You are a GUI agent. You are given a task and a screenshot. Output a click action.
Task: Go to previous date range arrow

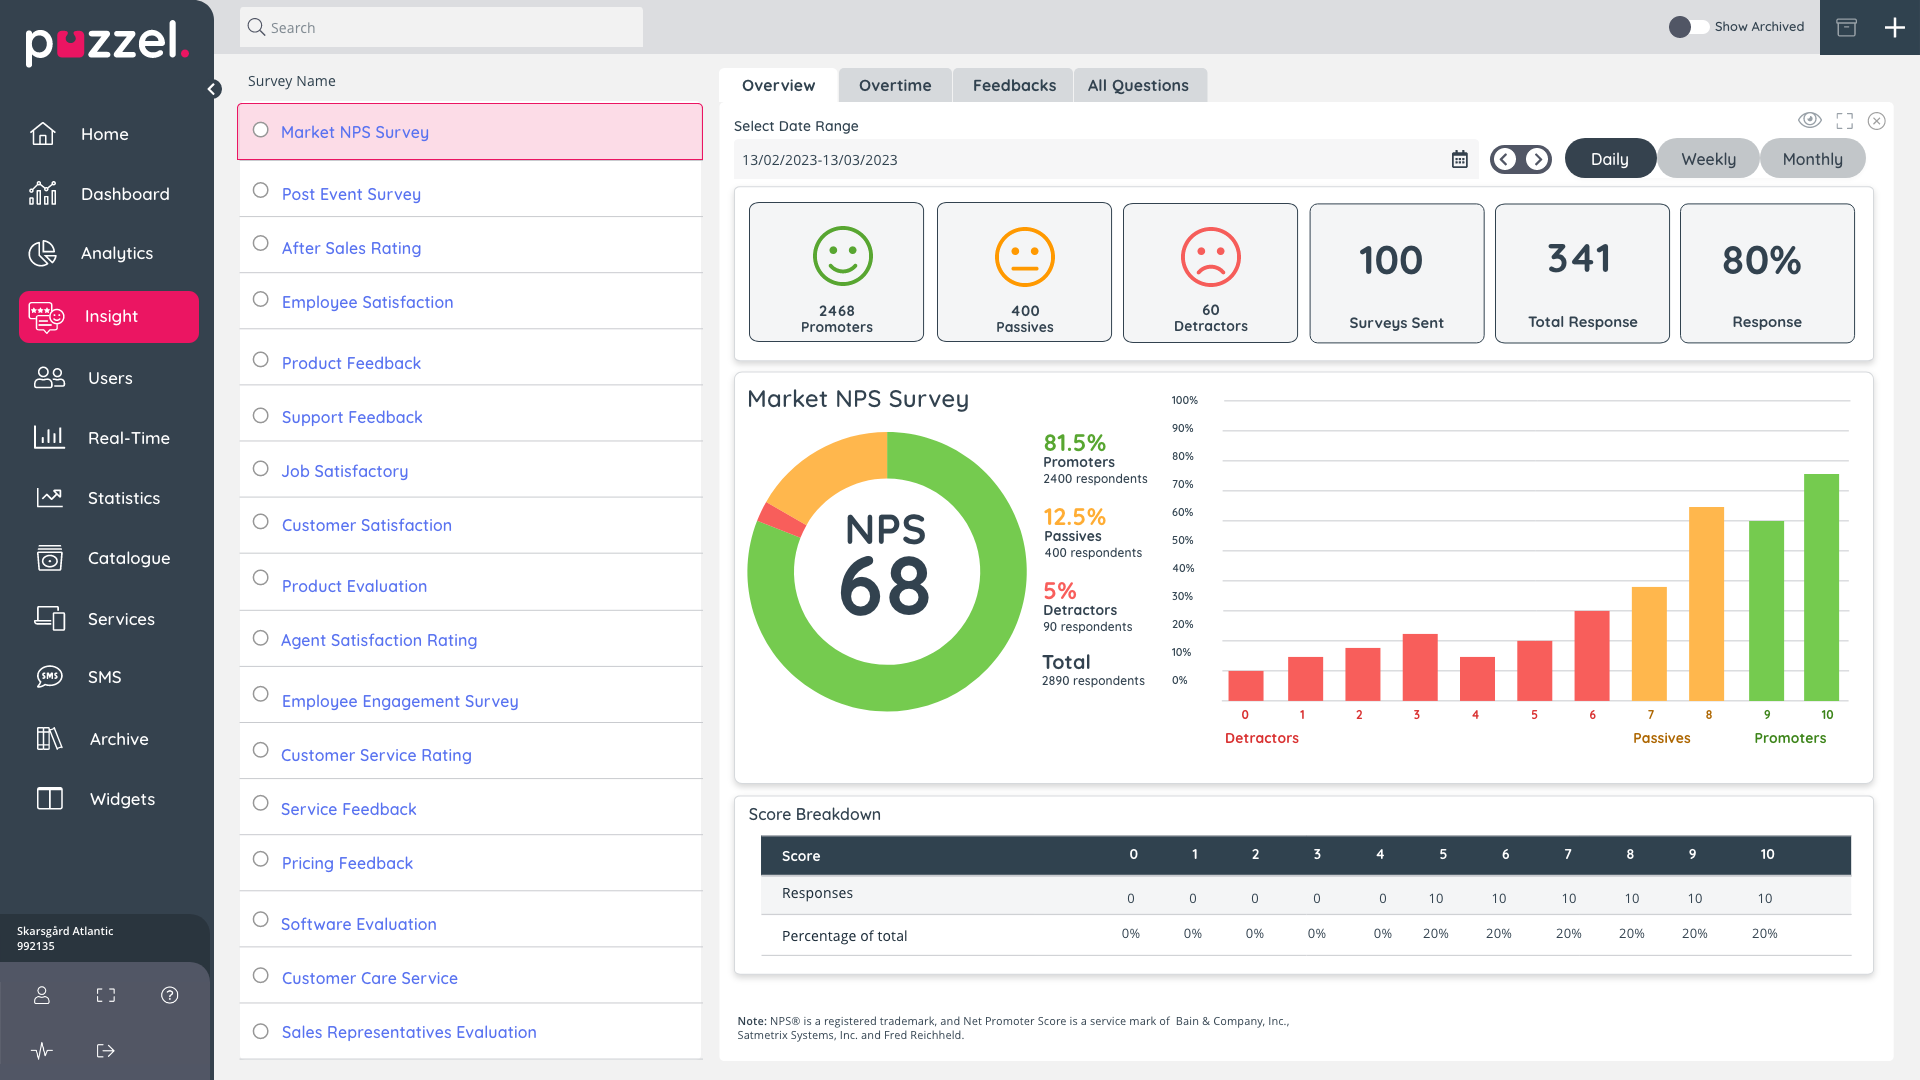coord(1505,159)
